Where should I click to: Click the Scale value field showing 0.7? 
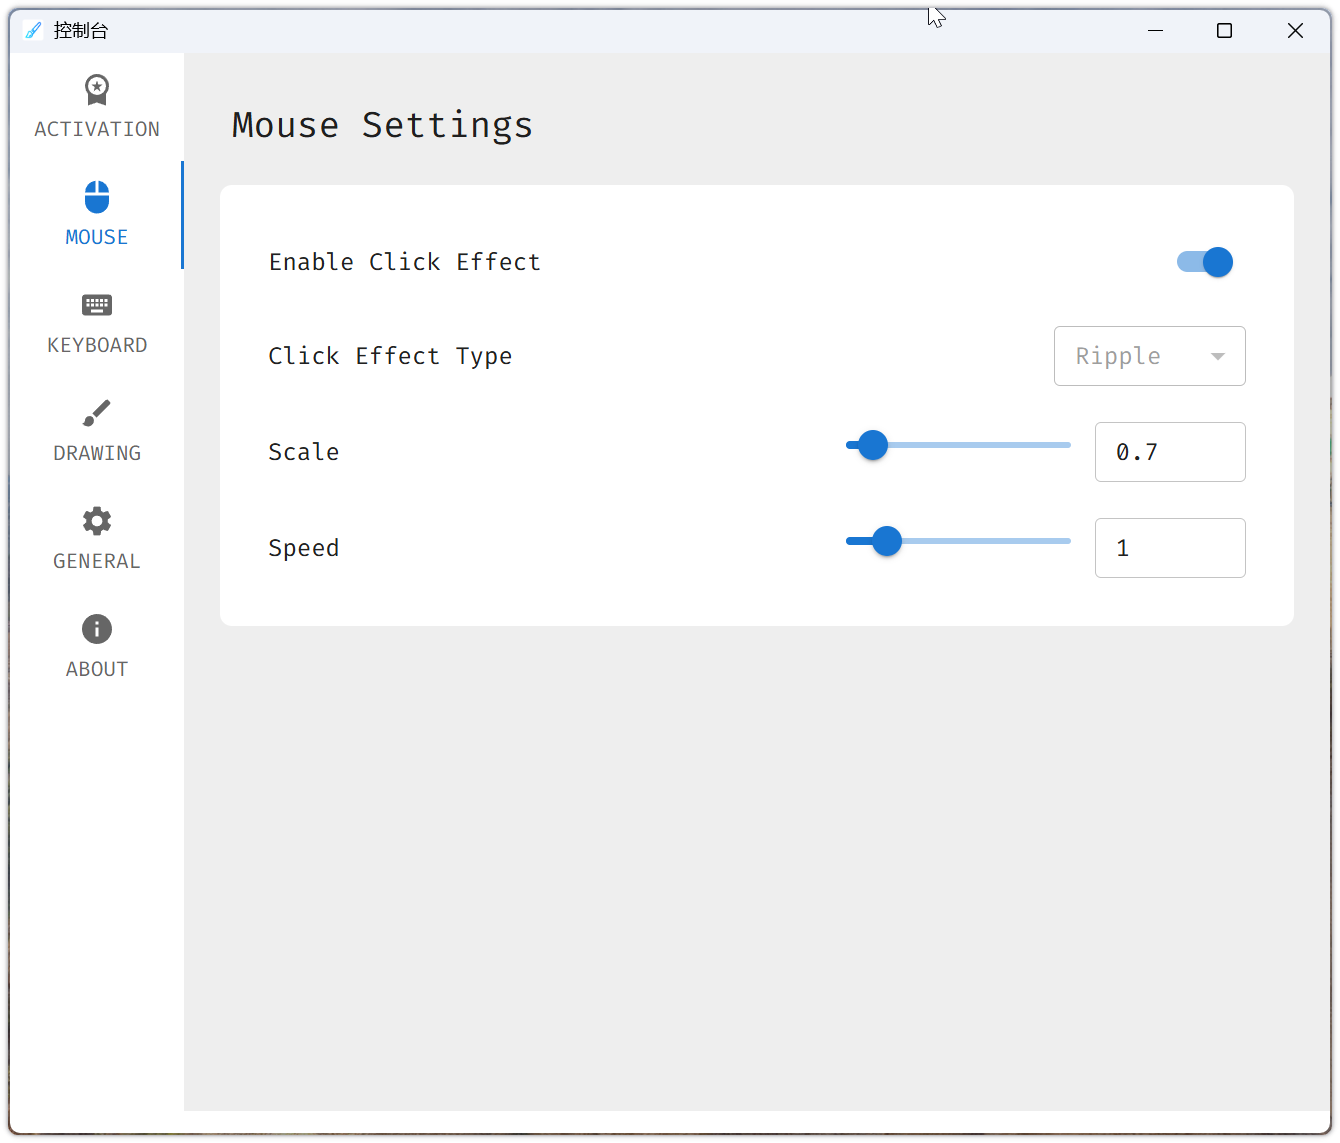1170,452
